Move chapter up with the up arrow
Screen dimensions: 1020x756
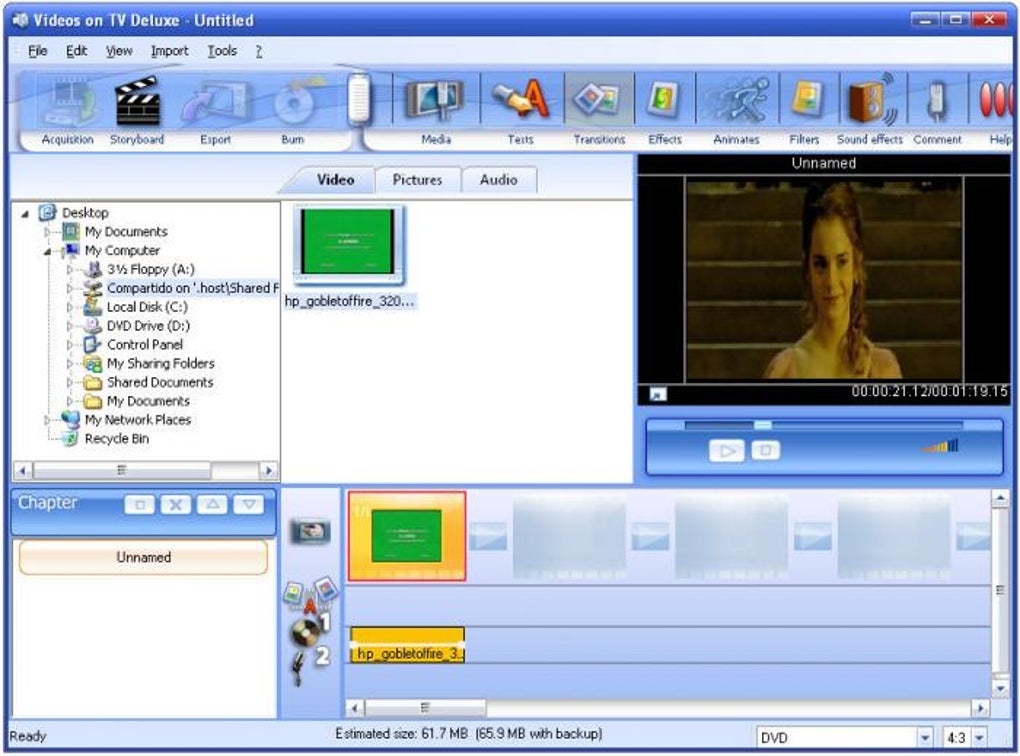(212, 504)
